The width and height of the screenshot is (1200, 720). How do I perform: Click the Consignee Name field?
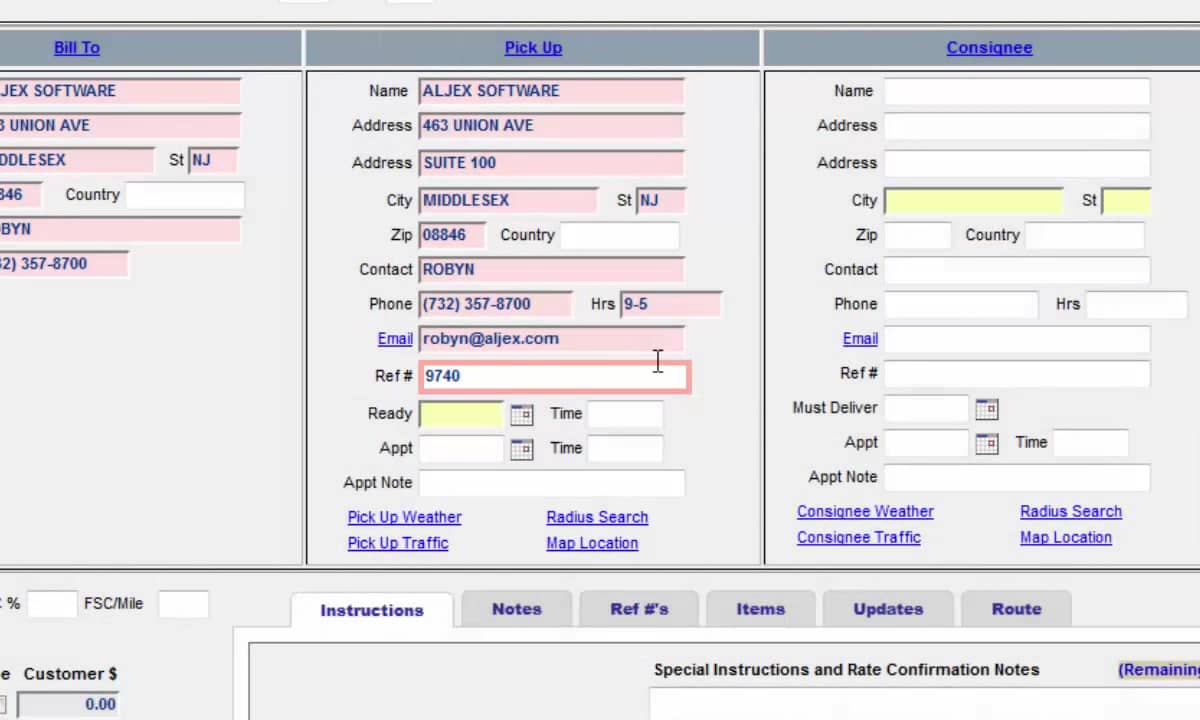pyautogui.click(x=1016, y=91)
